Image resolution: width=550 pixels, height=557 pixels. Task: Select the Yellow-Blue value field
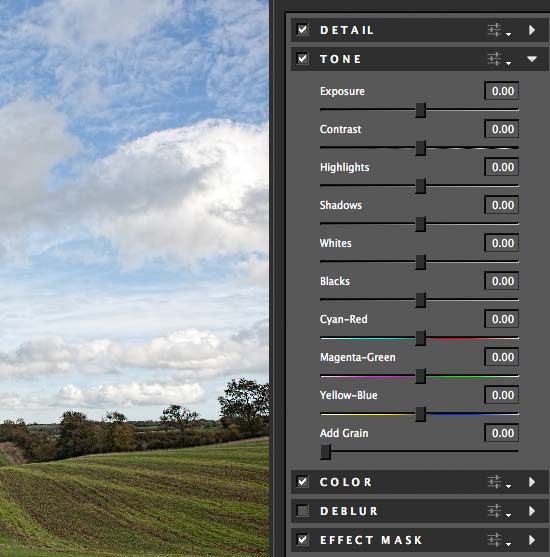501,395
